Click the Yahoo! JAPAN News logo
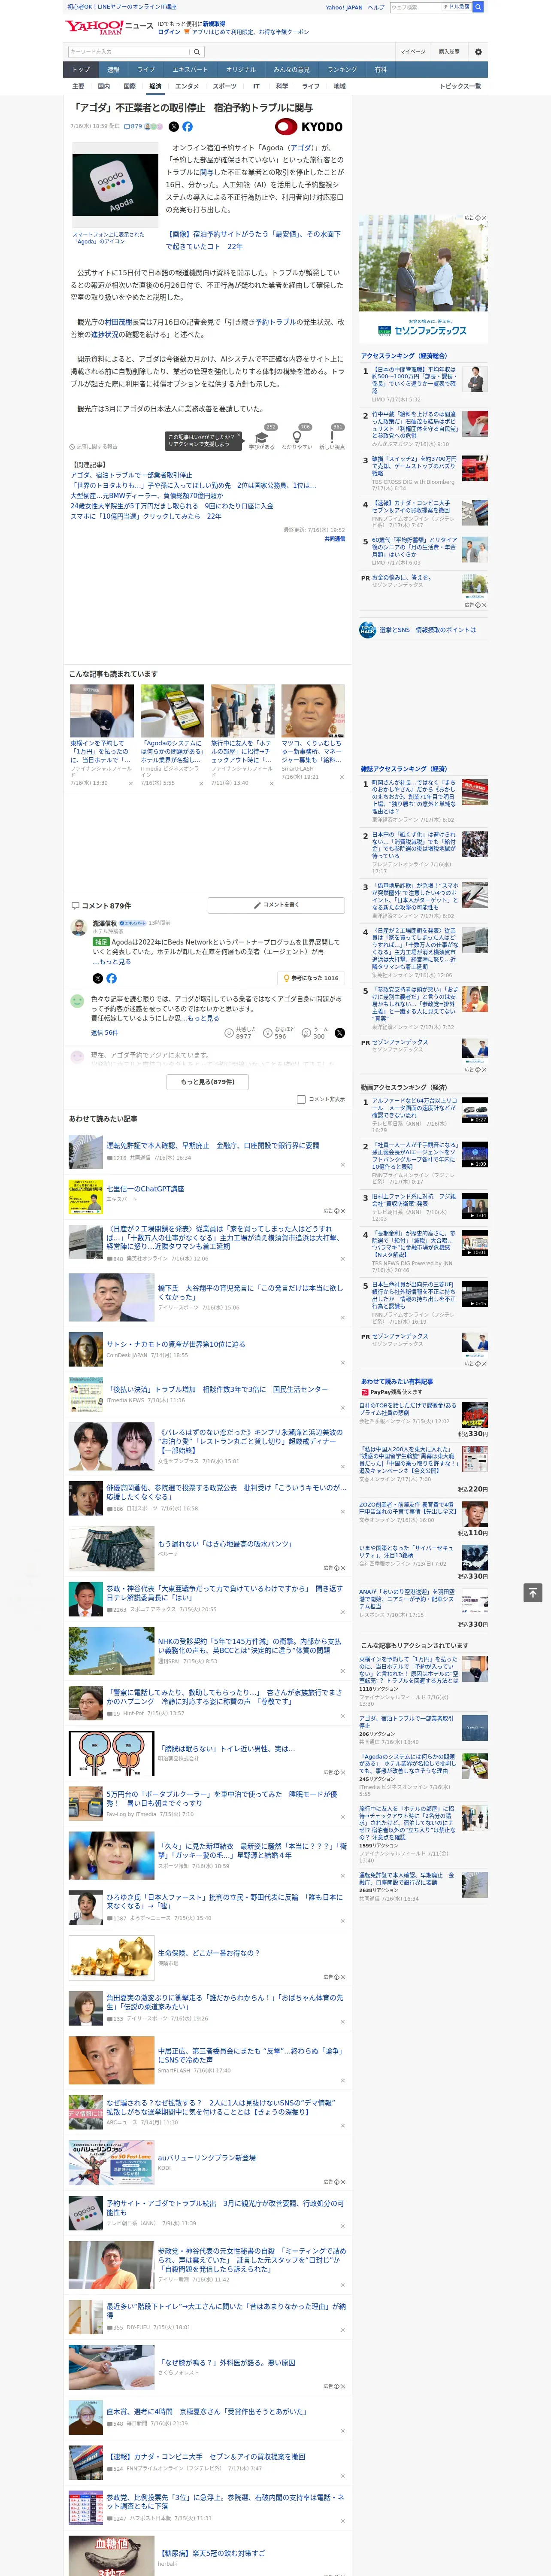This screenshot has width=551, height=2576. coord(109,27)
